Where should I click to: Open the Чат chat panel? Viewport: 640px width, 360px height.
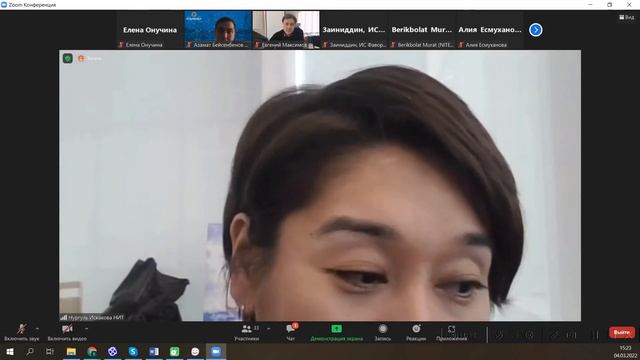[x=291, y=333]
